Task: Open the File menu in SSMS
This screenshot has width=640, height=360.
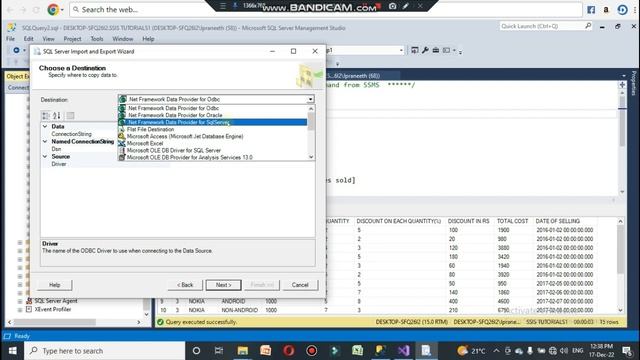Action: (x=11, y=39)
